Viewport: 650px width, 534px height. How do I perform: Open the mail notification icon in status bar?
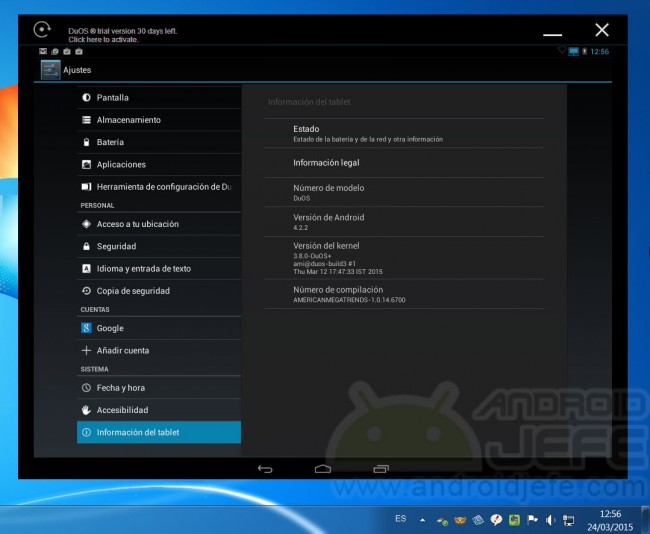point(43,51)
